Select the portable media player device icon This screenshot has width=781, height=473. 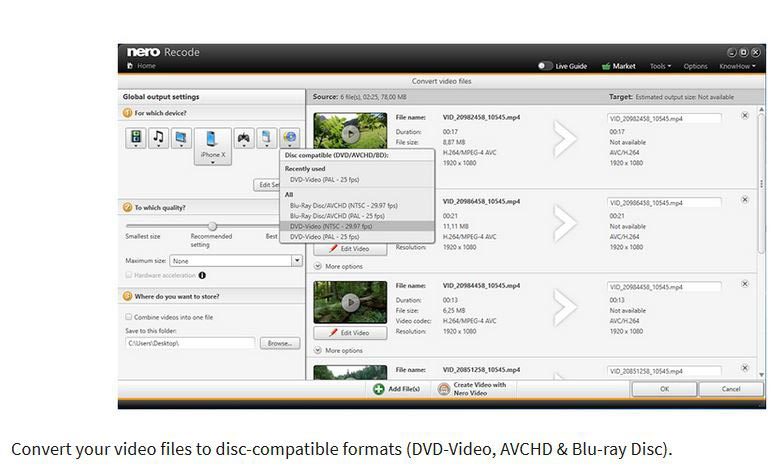pyautogui.click(x=266, y=138)
